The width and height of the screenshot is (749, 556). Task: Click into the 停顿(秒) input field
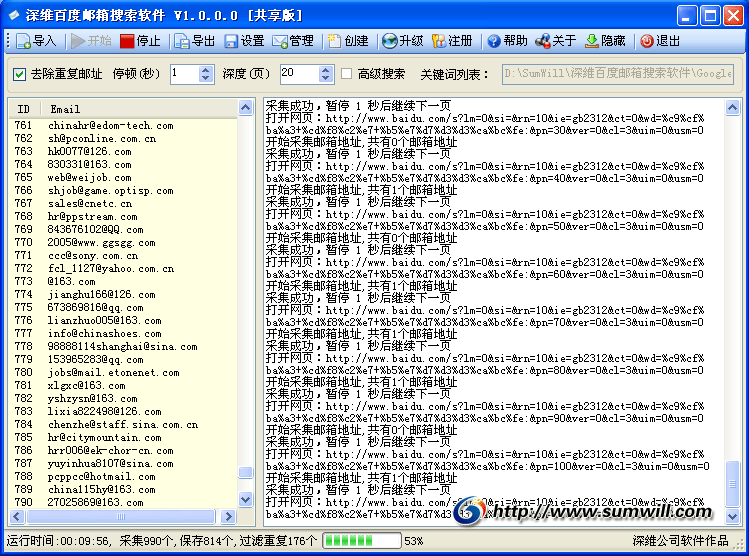click(x=184, y=74)
